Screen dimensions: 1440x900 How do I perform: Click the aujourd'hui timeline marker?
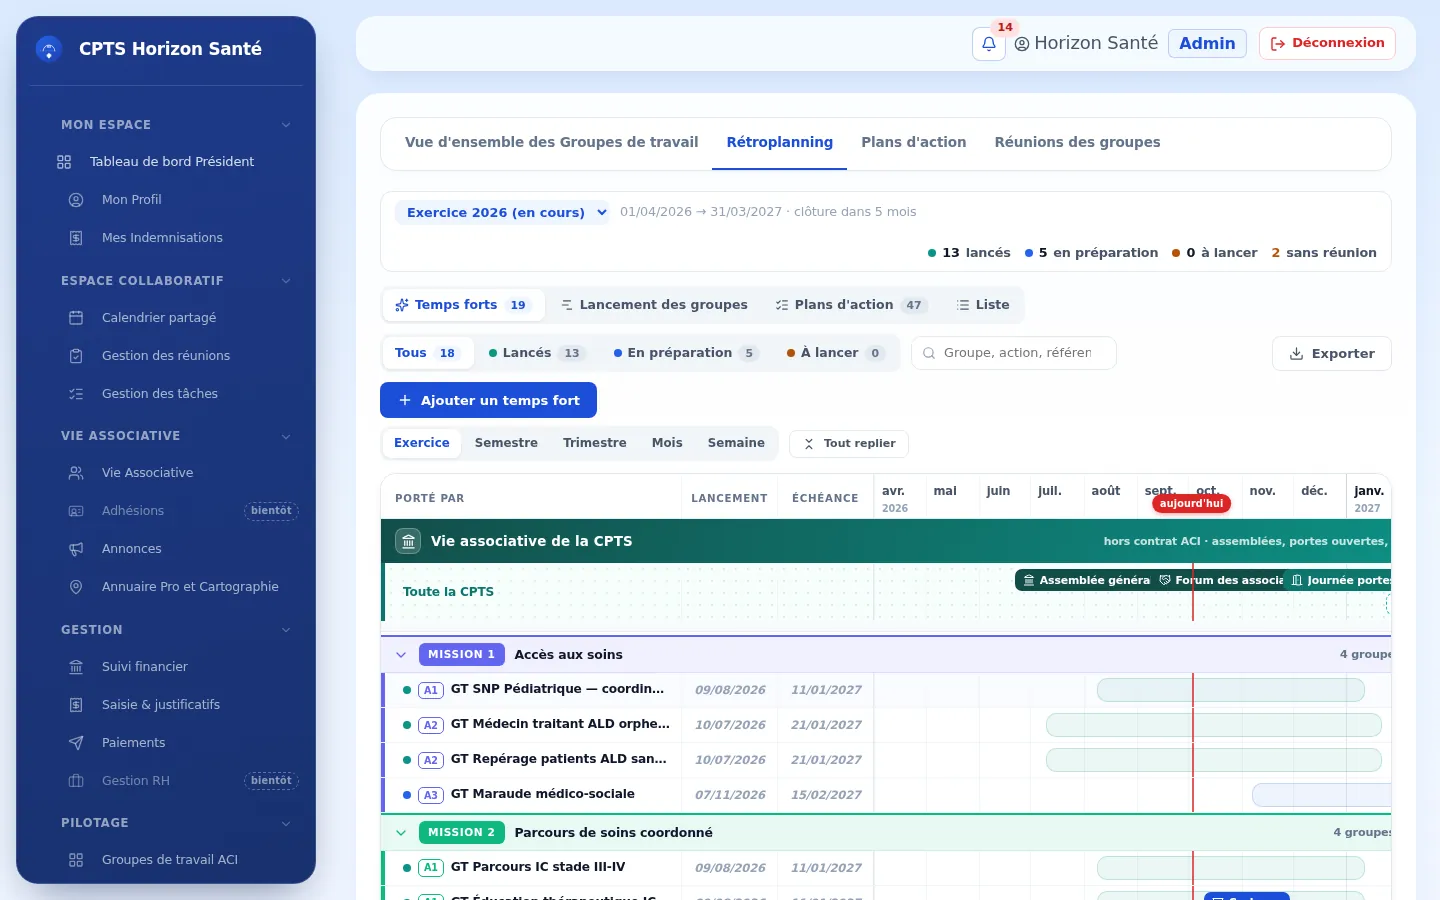1191,504
